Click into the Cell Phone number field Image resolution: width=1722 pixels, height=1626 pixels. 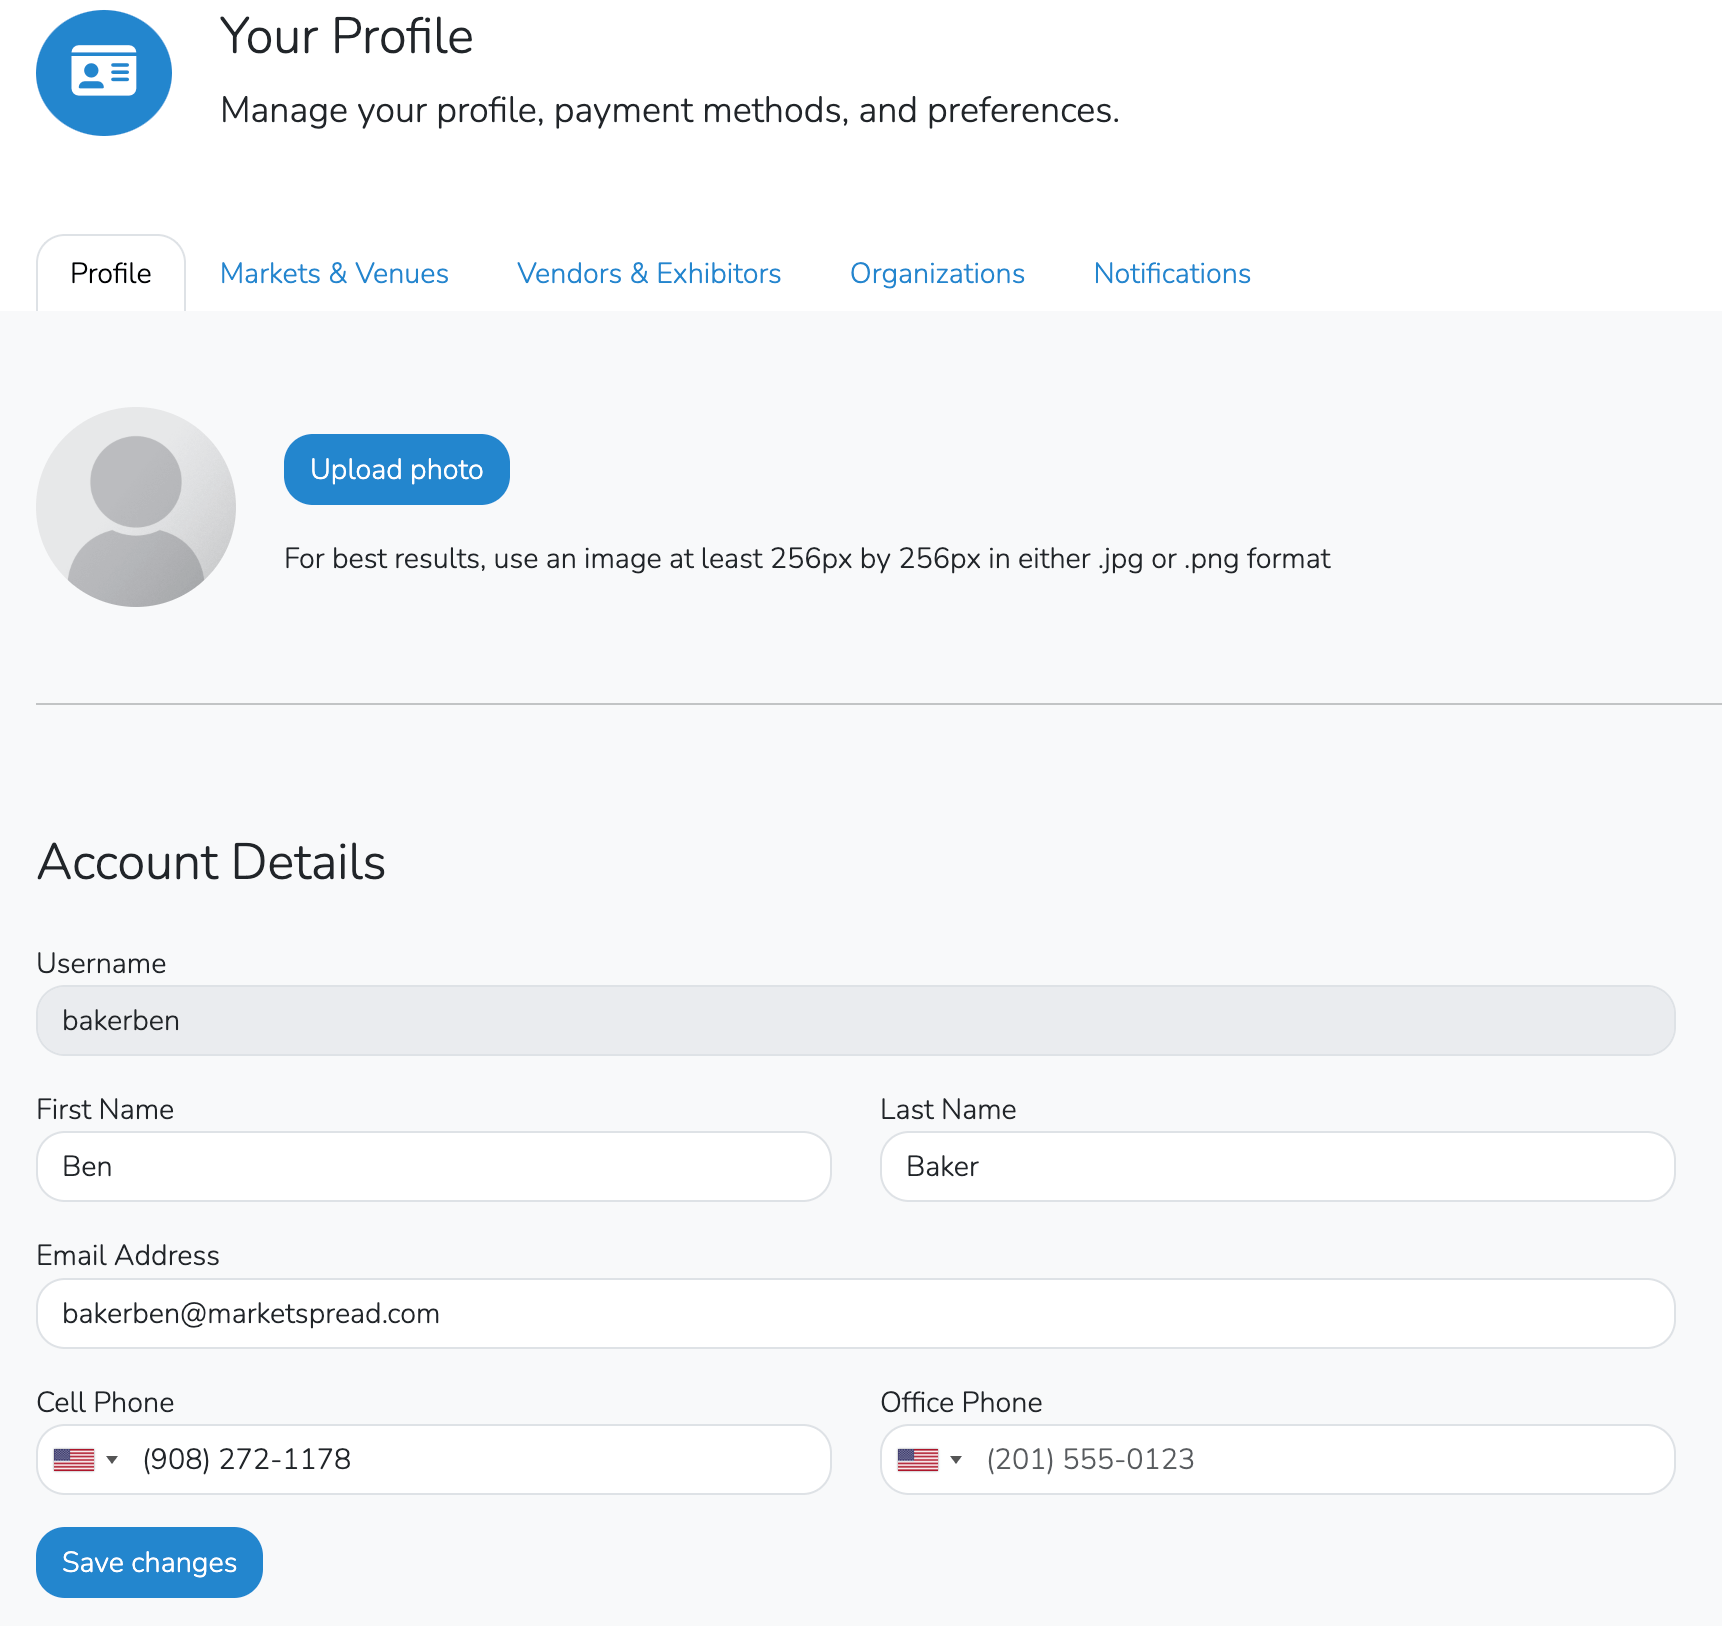pos(480,1460)
